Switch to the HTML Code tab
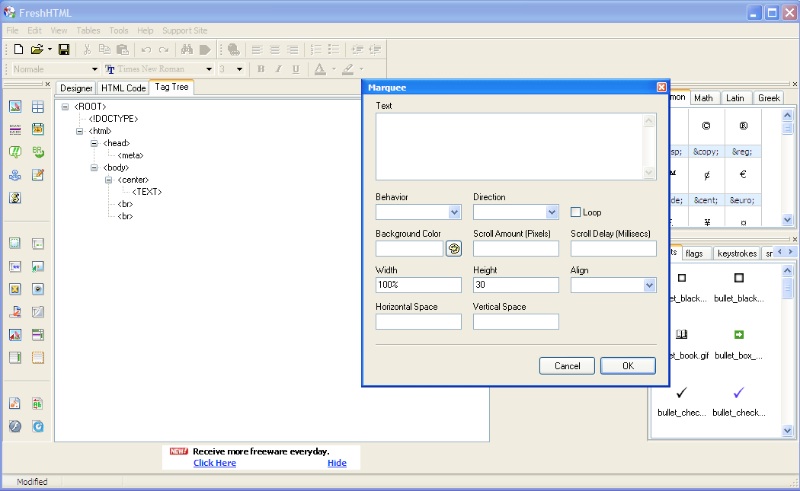Image resolution: width=800 pixels, height=491 pixels. point(123,88)
